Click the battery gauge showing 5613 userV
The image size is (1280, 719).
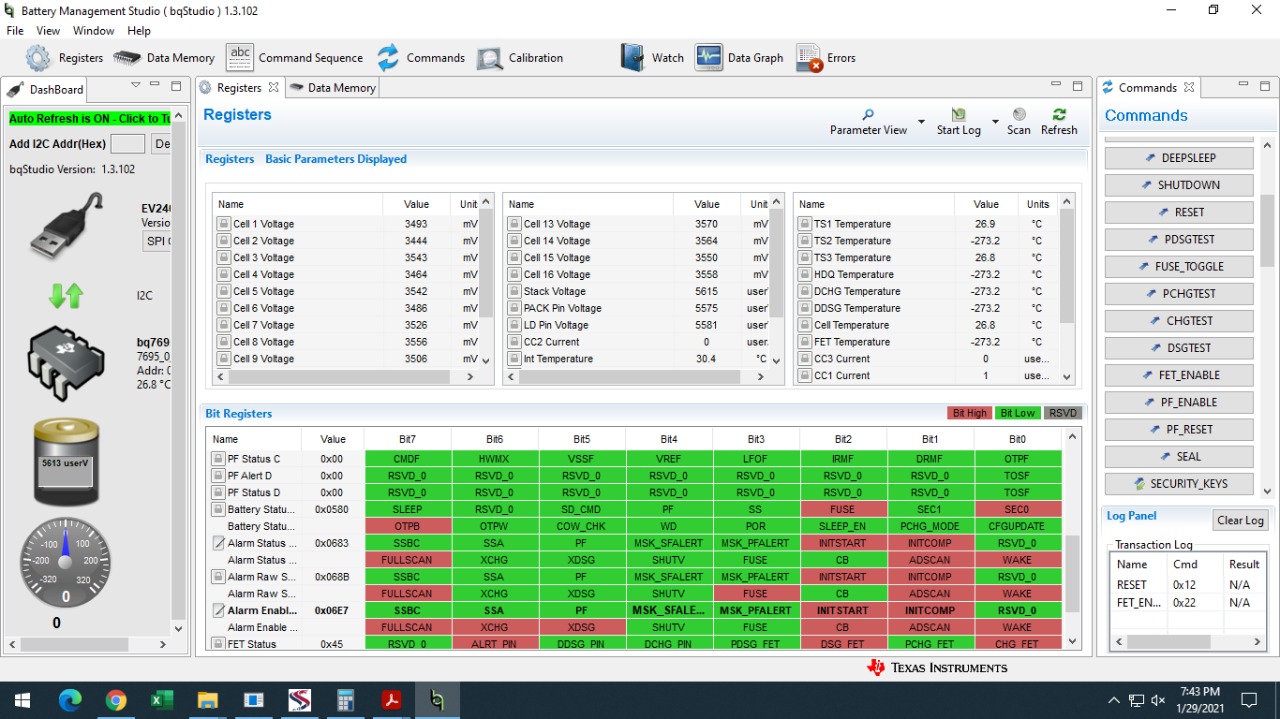[66, 463]
